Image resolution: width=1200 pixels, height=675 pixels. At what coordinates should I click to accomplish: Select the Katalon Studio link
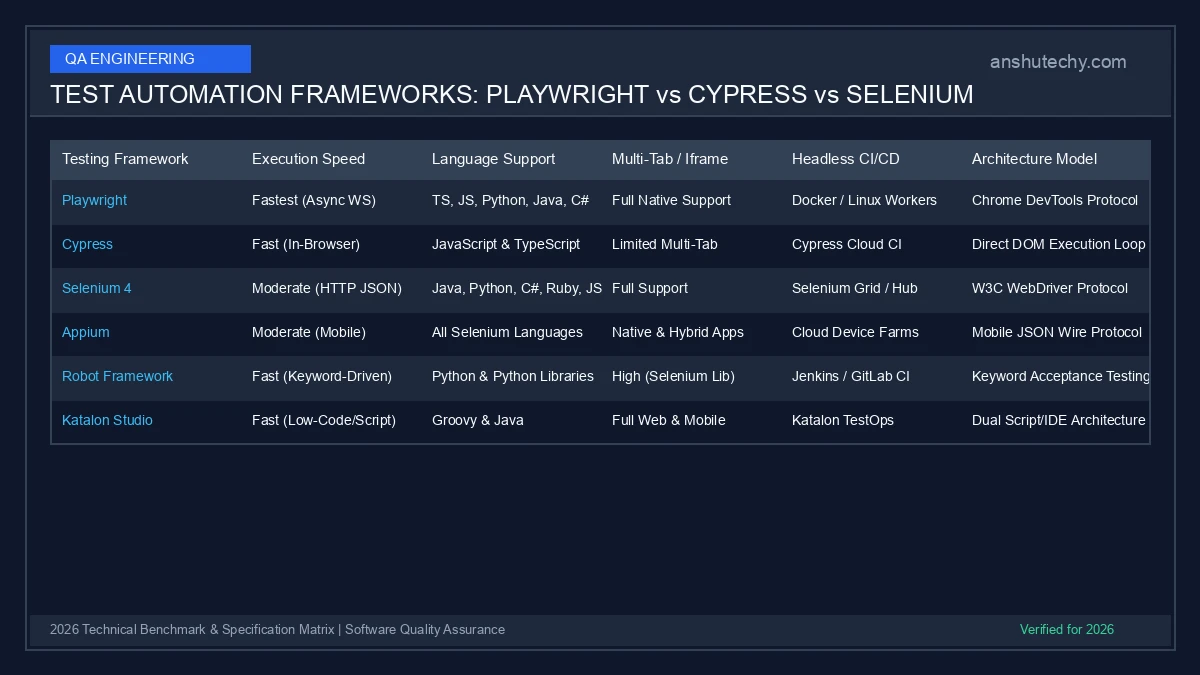pos(107,420)
